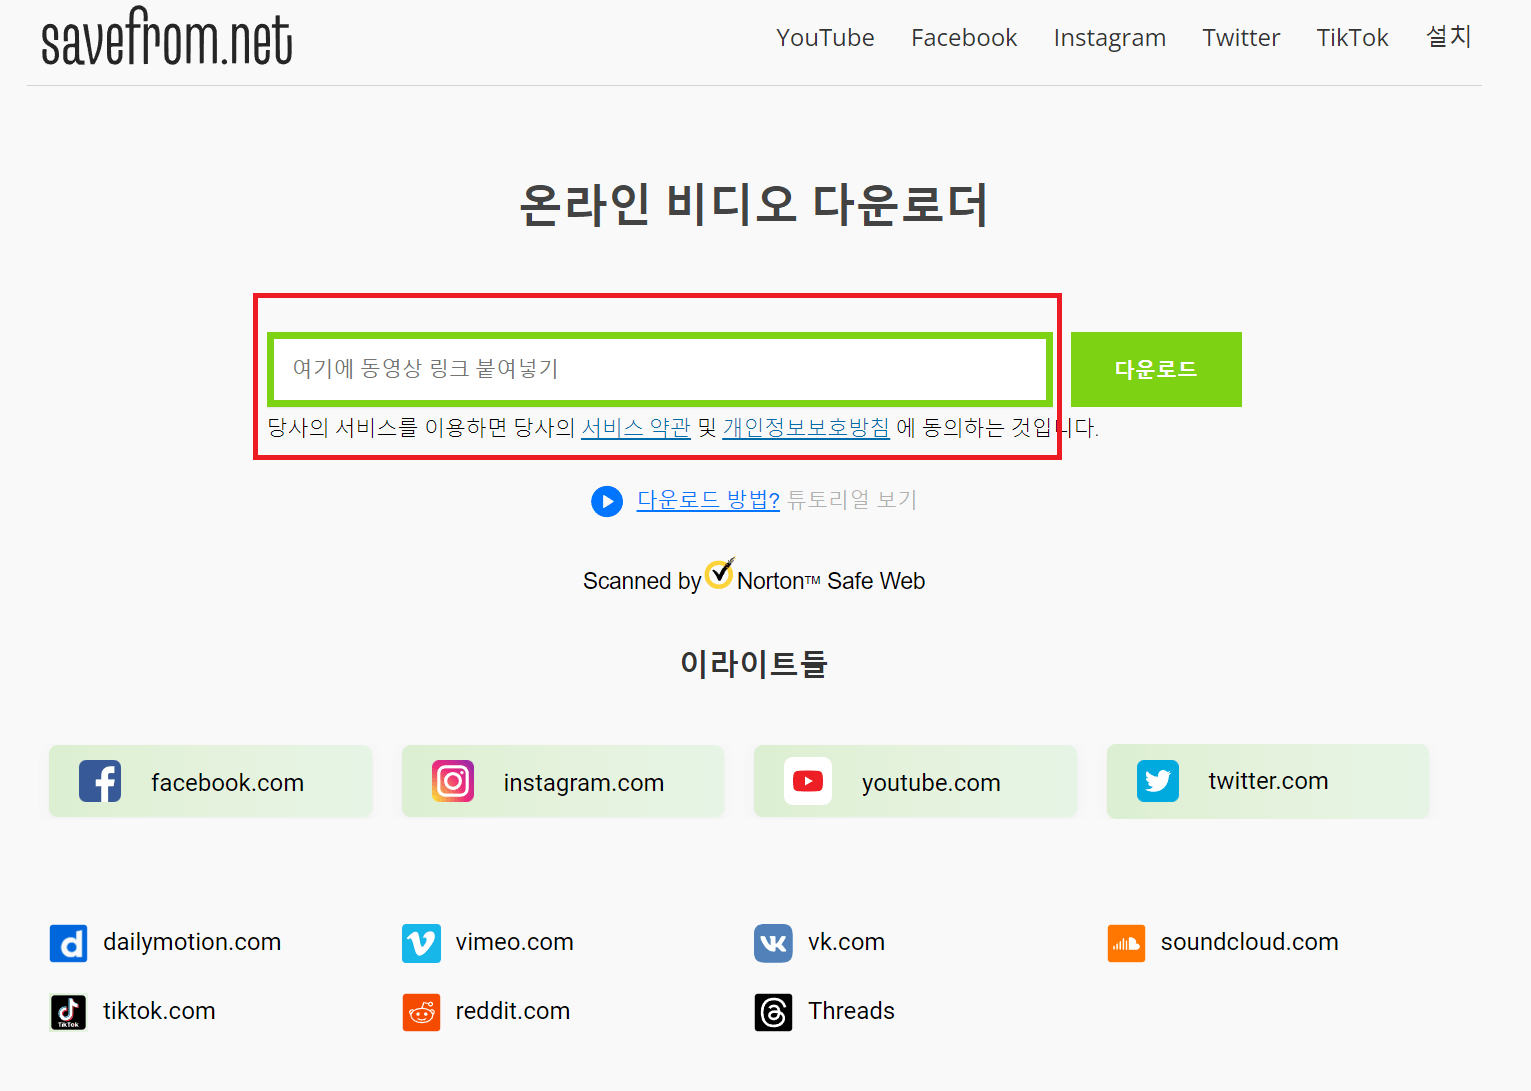The width and height of the screenshot is (1531, 1091).
Task: Open the YouTube nav menu item
Action: [825, 38]
